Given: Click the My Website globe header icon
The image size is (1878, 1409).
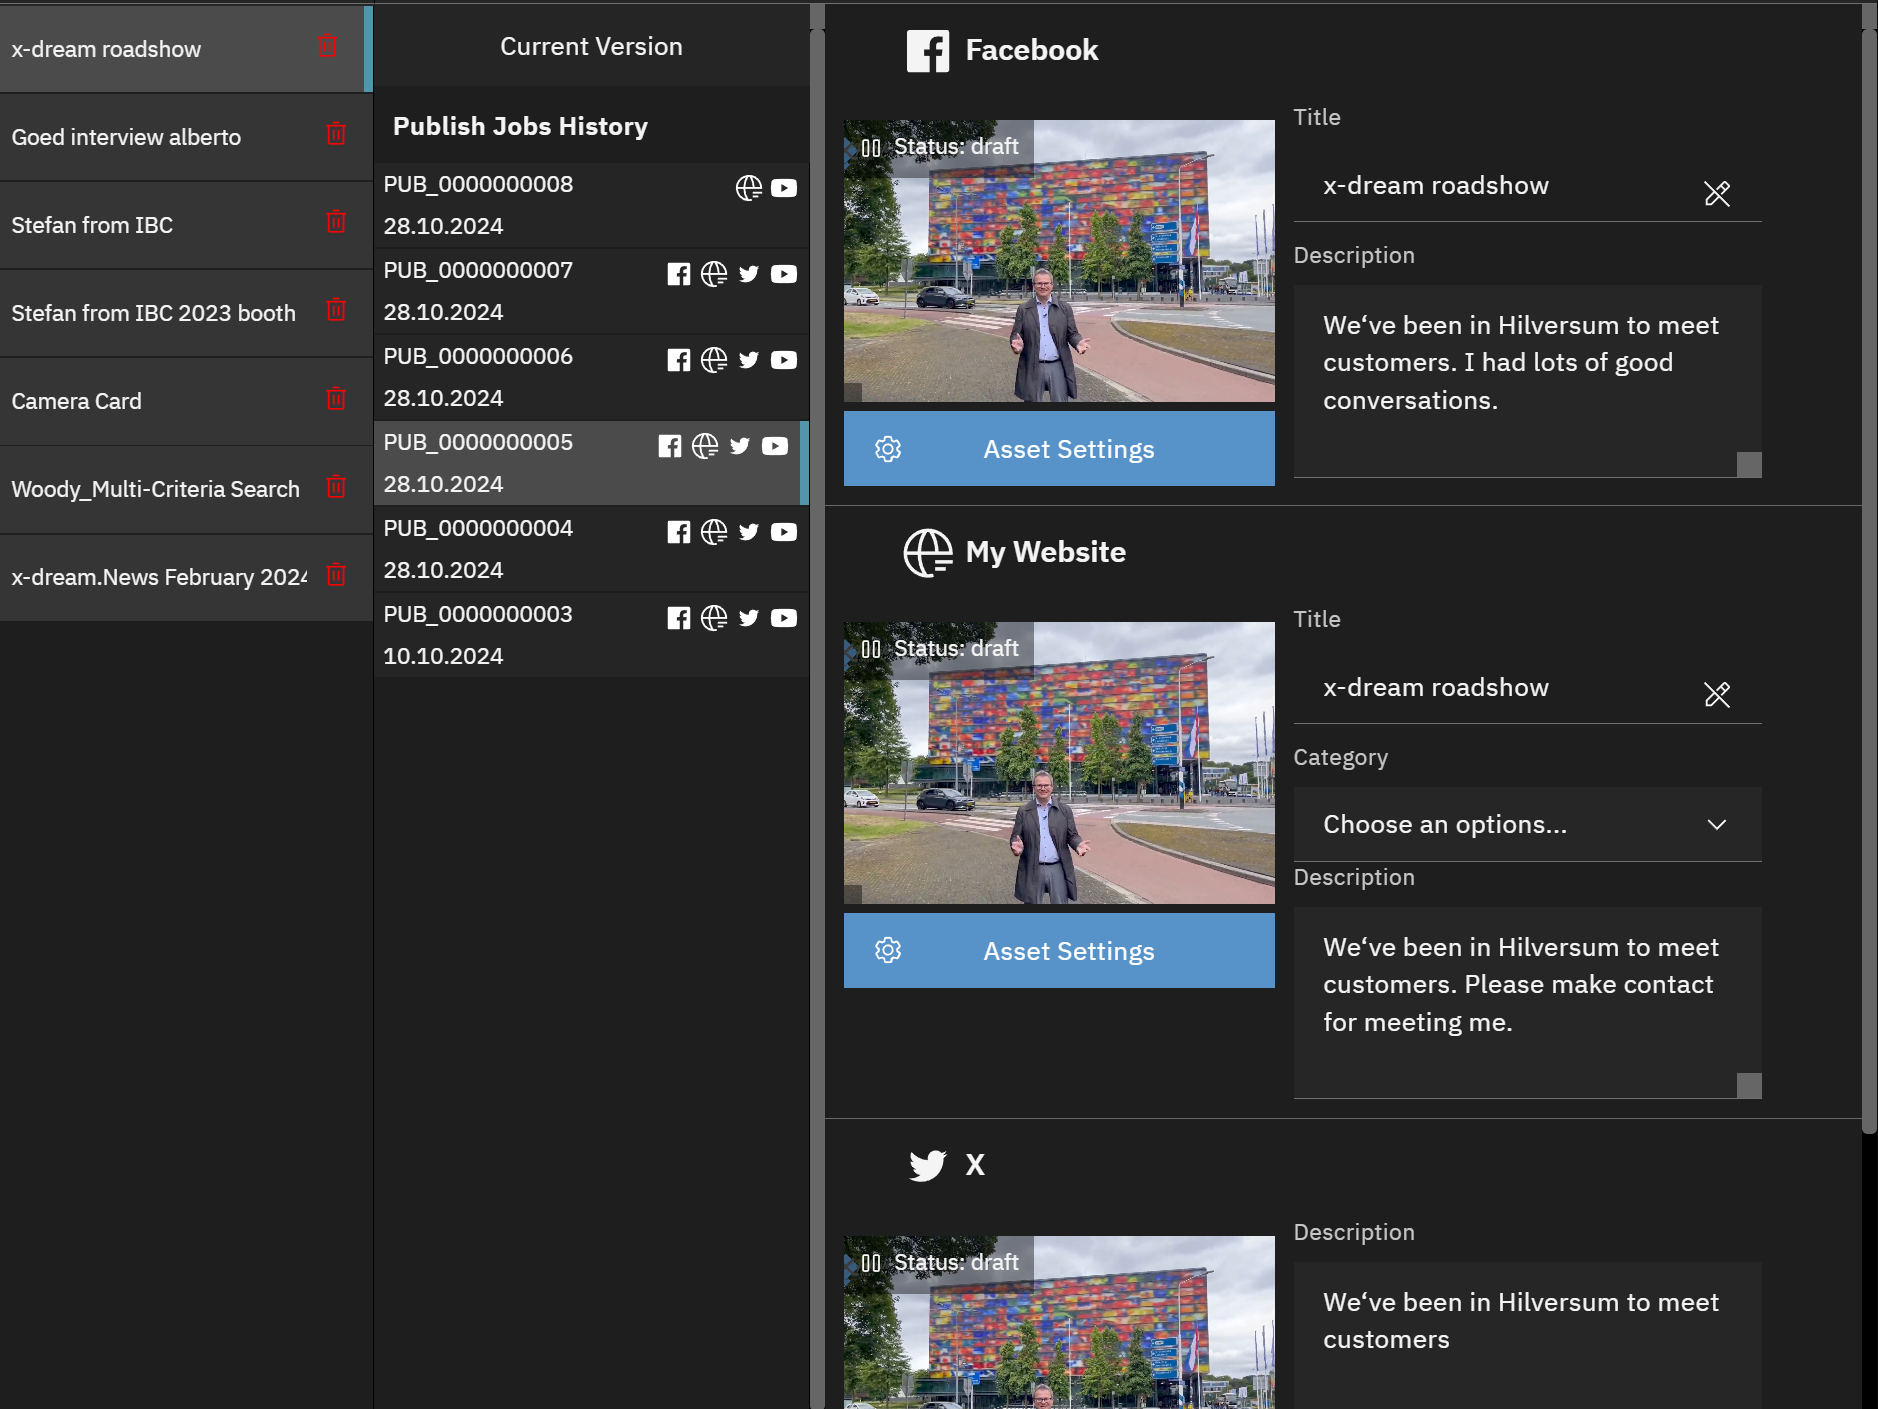Looking at the screenshot, I should click(x=928, y=553).
